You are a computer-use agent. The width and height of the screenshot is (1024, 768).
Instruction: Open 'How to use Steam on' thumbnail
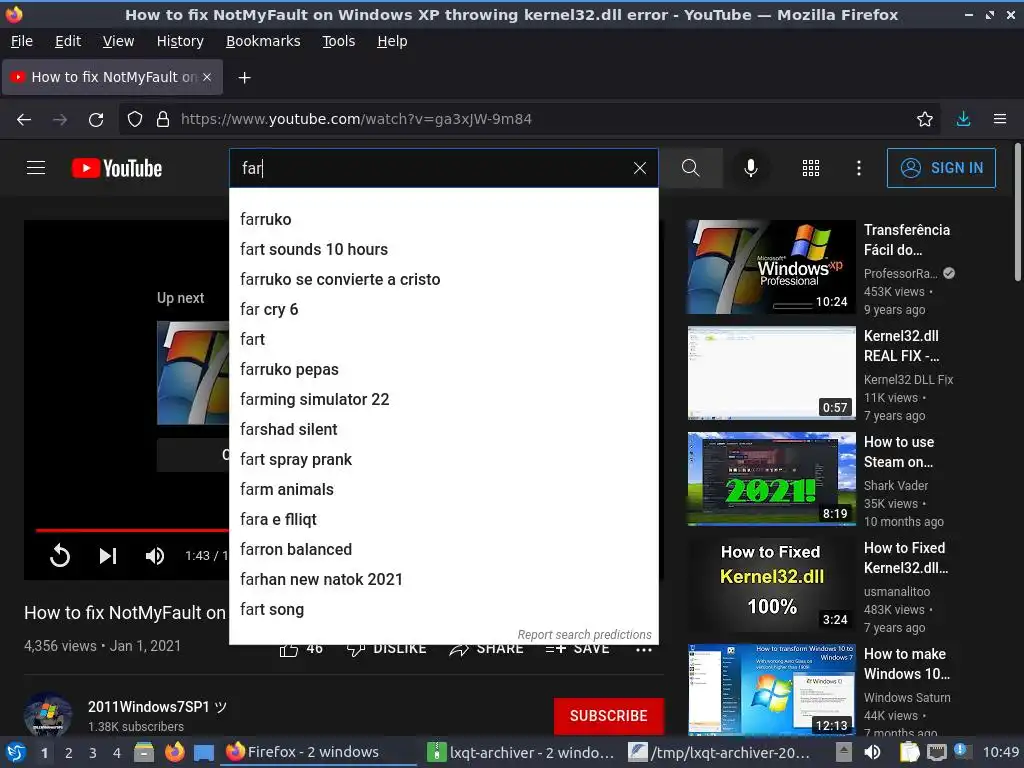pos(771,479)
